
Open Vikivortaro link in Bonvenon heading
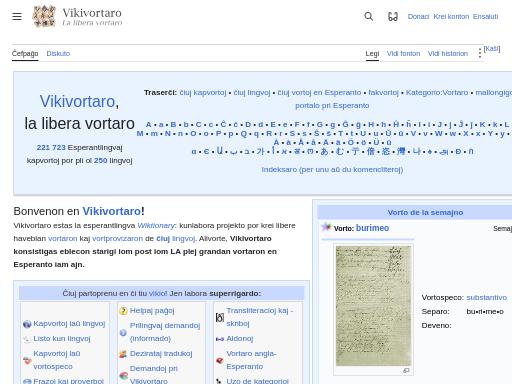click(112, 211)
